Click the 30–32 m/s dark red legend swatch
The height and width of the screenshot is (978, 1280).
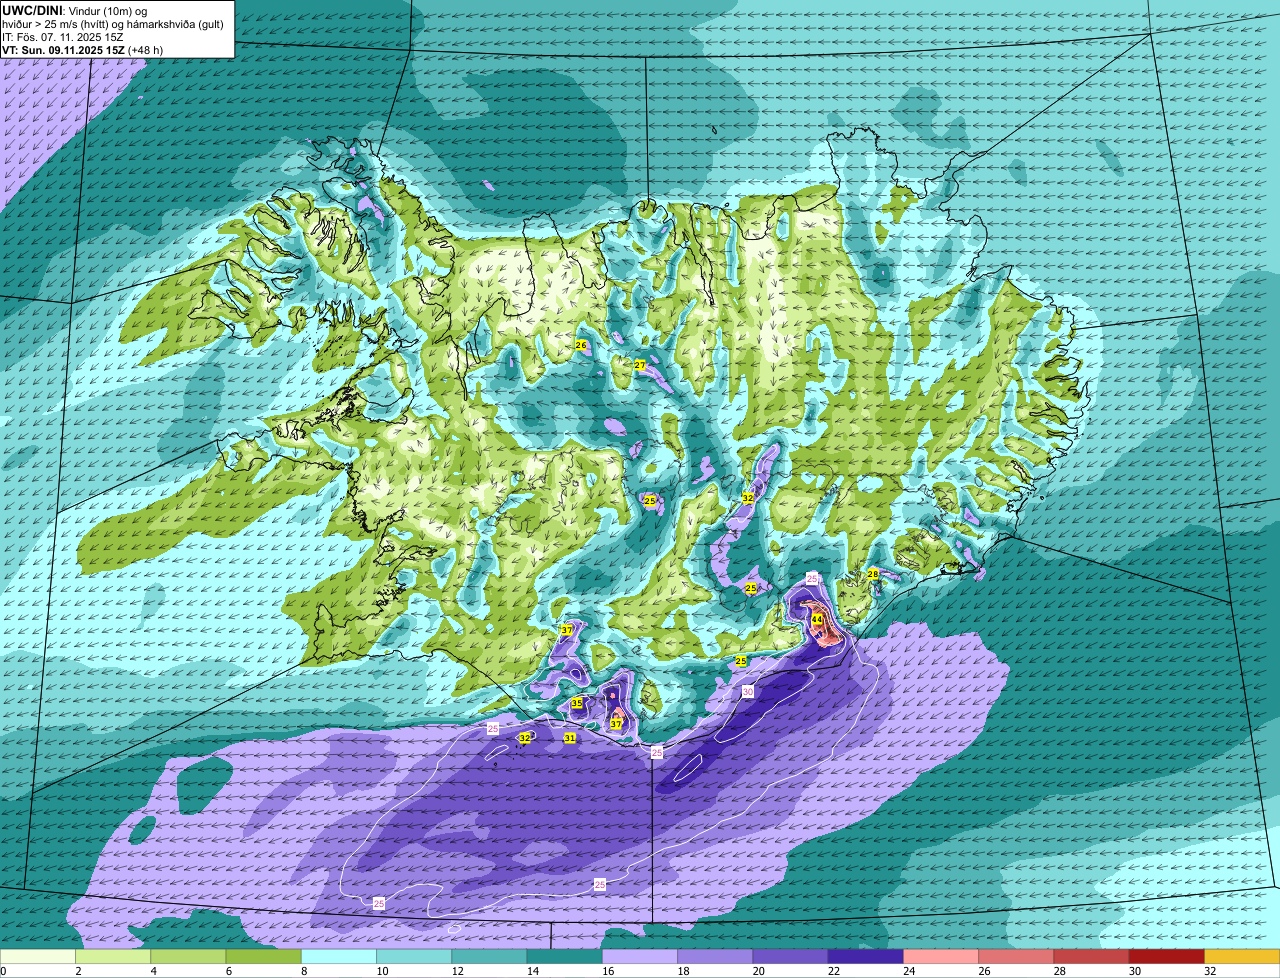(x=1166, y=957)
